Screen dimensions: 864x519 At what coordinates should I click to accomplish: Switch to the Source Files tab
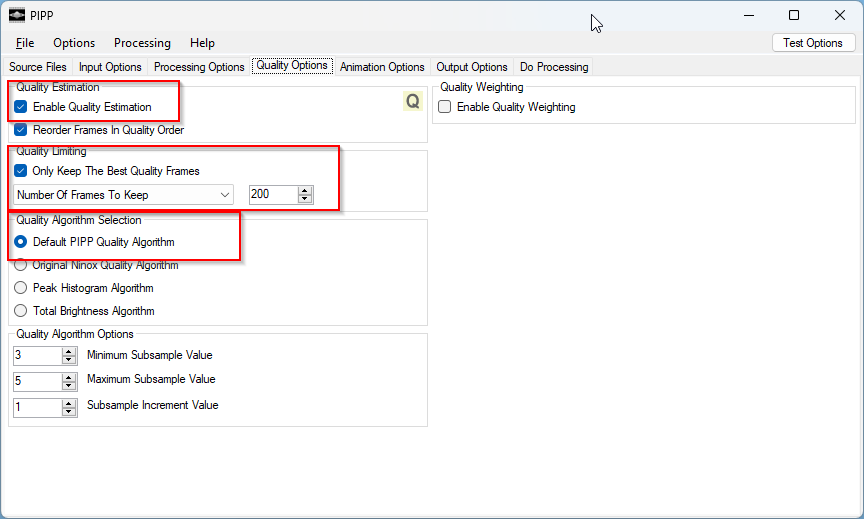(x=37, y=67)
